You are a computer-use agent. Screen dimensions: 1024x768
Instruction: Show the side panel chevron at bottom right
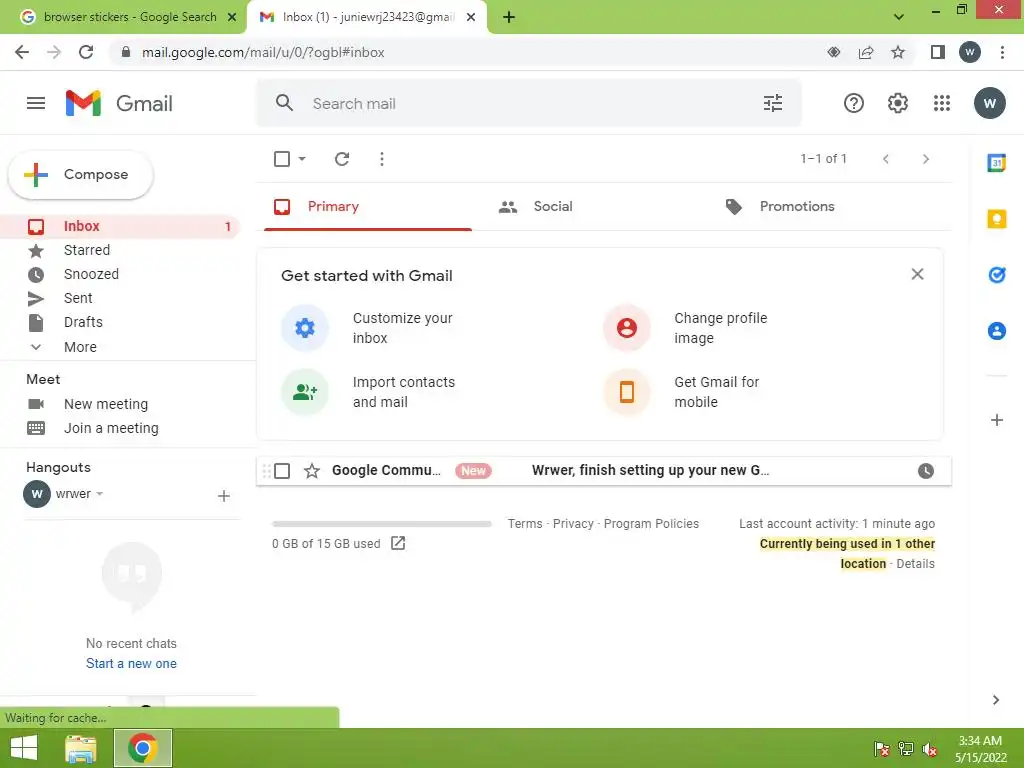pyautogui.click(x=995, y=700)
